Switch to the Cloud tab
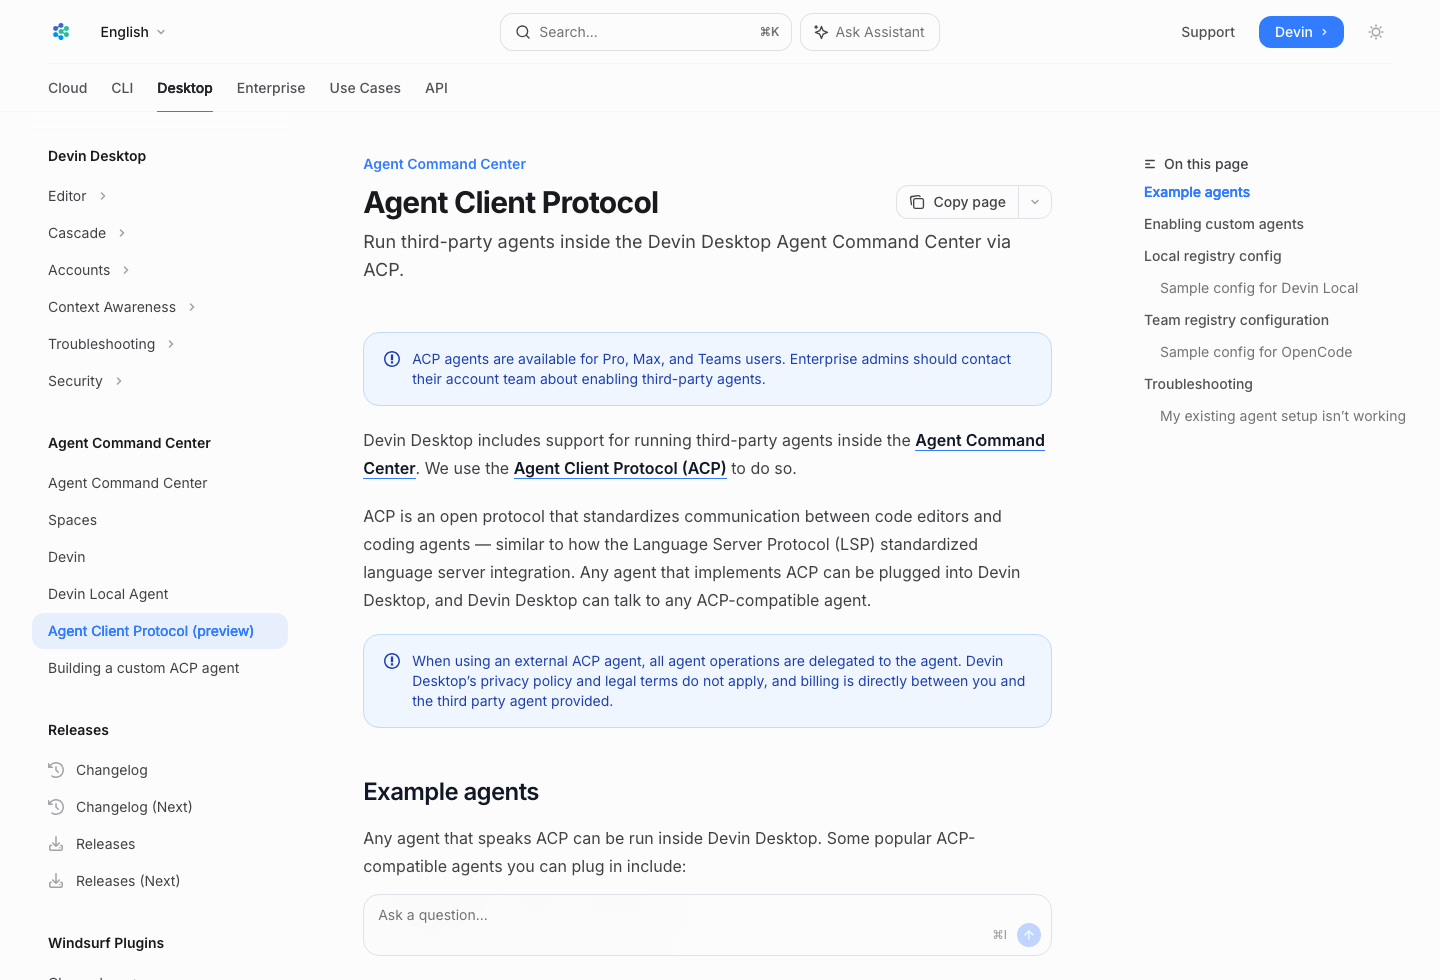 tap(68, 88)
